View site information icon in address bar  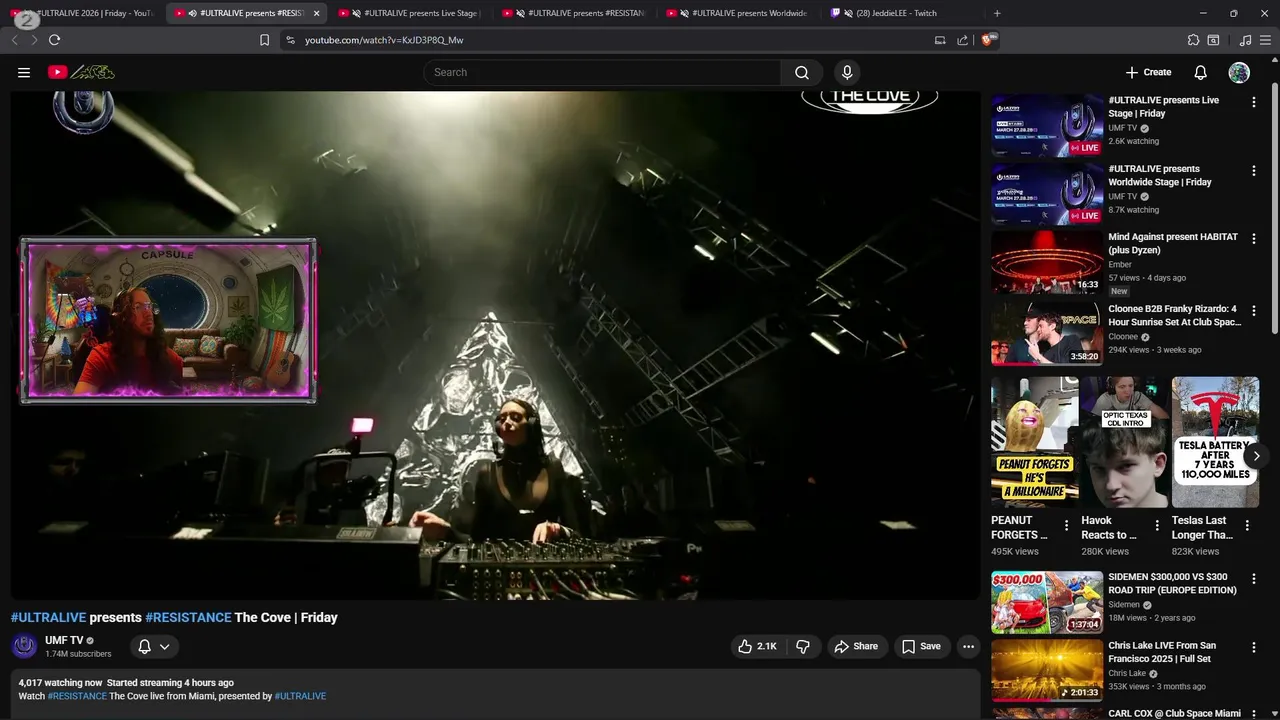coord(290,40)
